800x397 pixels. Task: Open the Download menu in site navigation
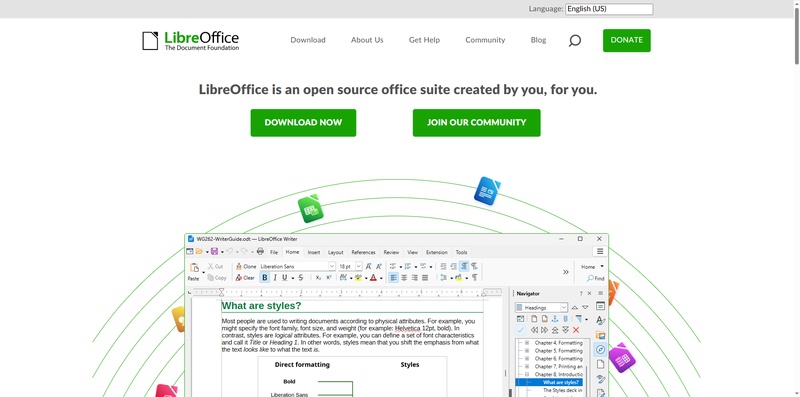pos(308,40)
